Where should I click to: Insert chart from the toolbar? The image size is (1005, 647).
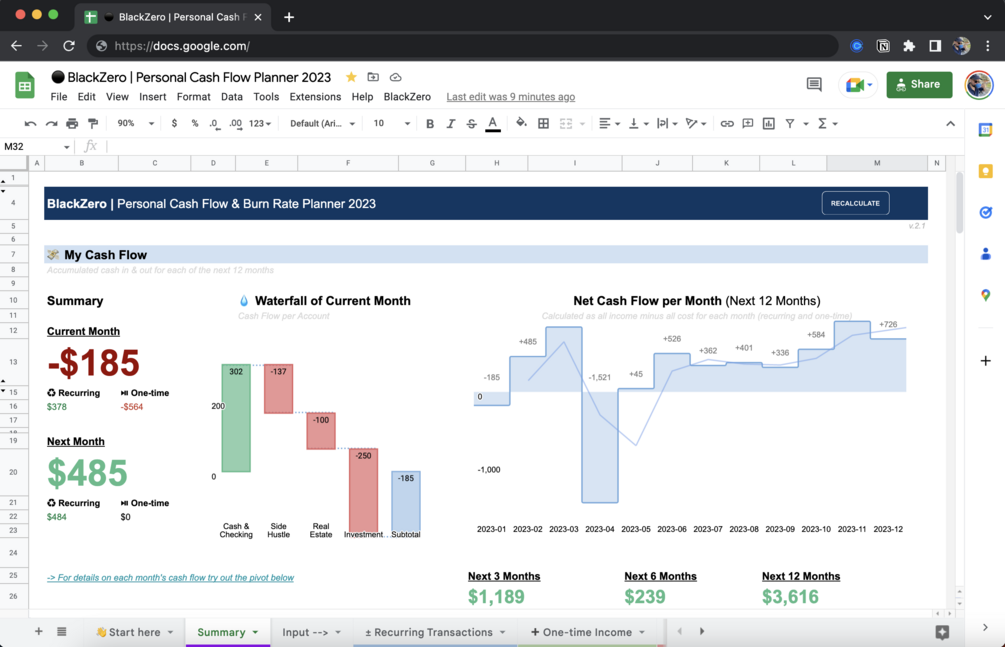click(768, 124)
